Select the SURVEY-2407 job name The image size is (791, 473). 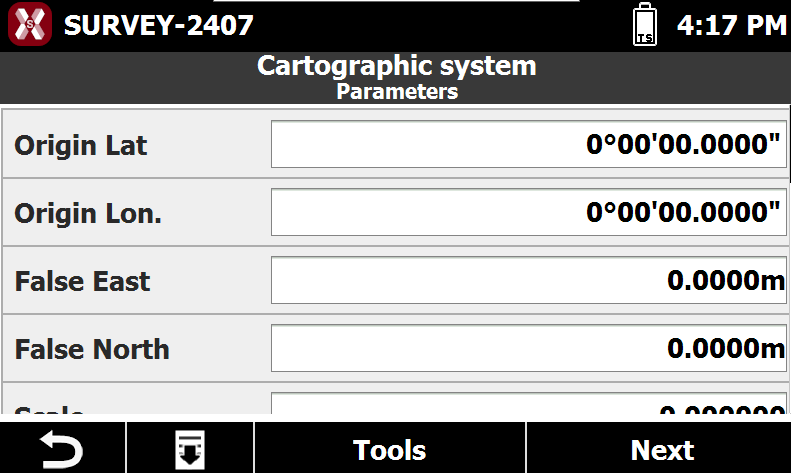[x=158, y=25]
